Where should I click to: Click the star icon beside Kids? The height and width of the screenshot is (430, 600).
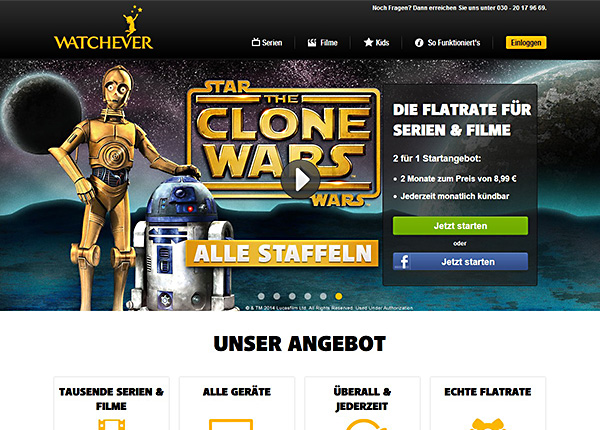[x=368, y=42]
